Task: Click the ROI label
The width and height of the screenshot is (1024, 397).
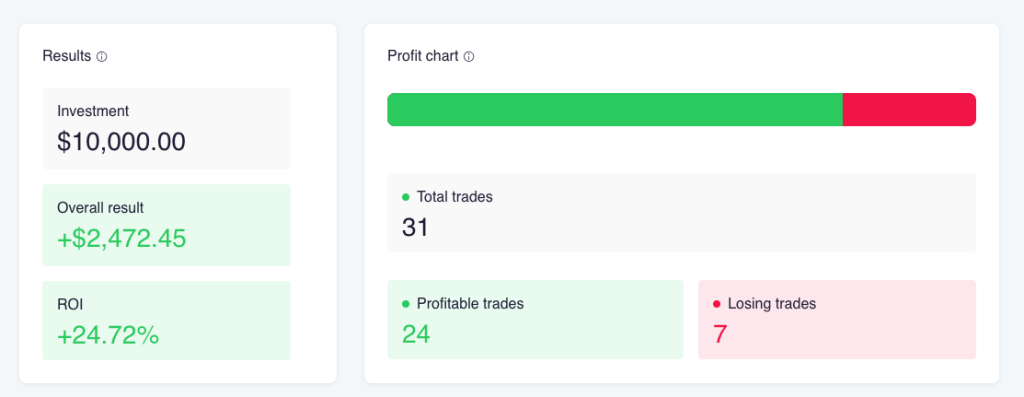Action: pos(70,304)
